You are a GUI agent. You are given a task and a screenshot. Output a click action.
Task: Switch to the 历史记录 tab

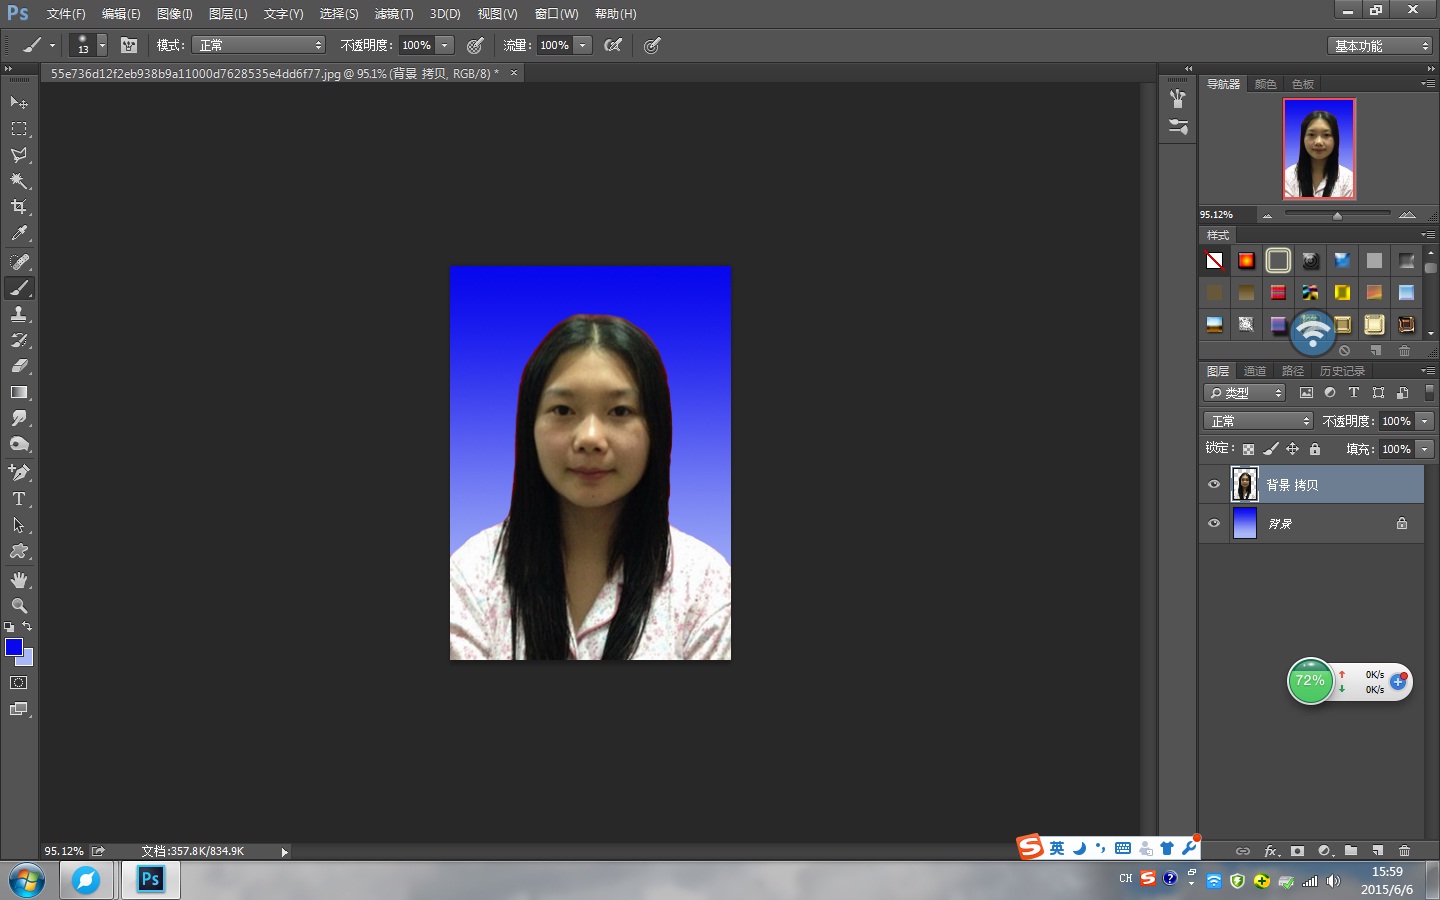[1342, 371]
